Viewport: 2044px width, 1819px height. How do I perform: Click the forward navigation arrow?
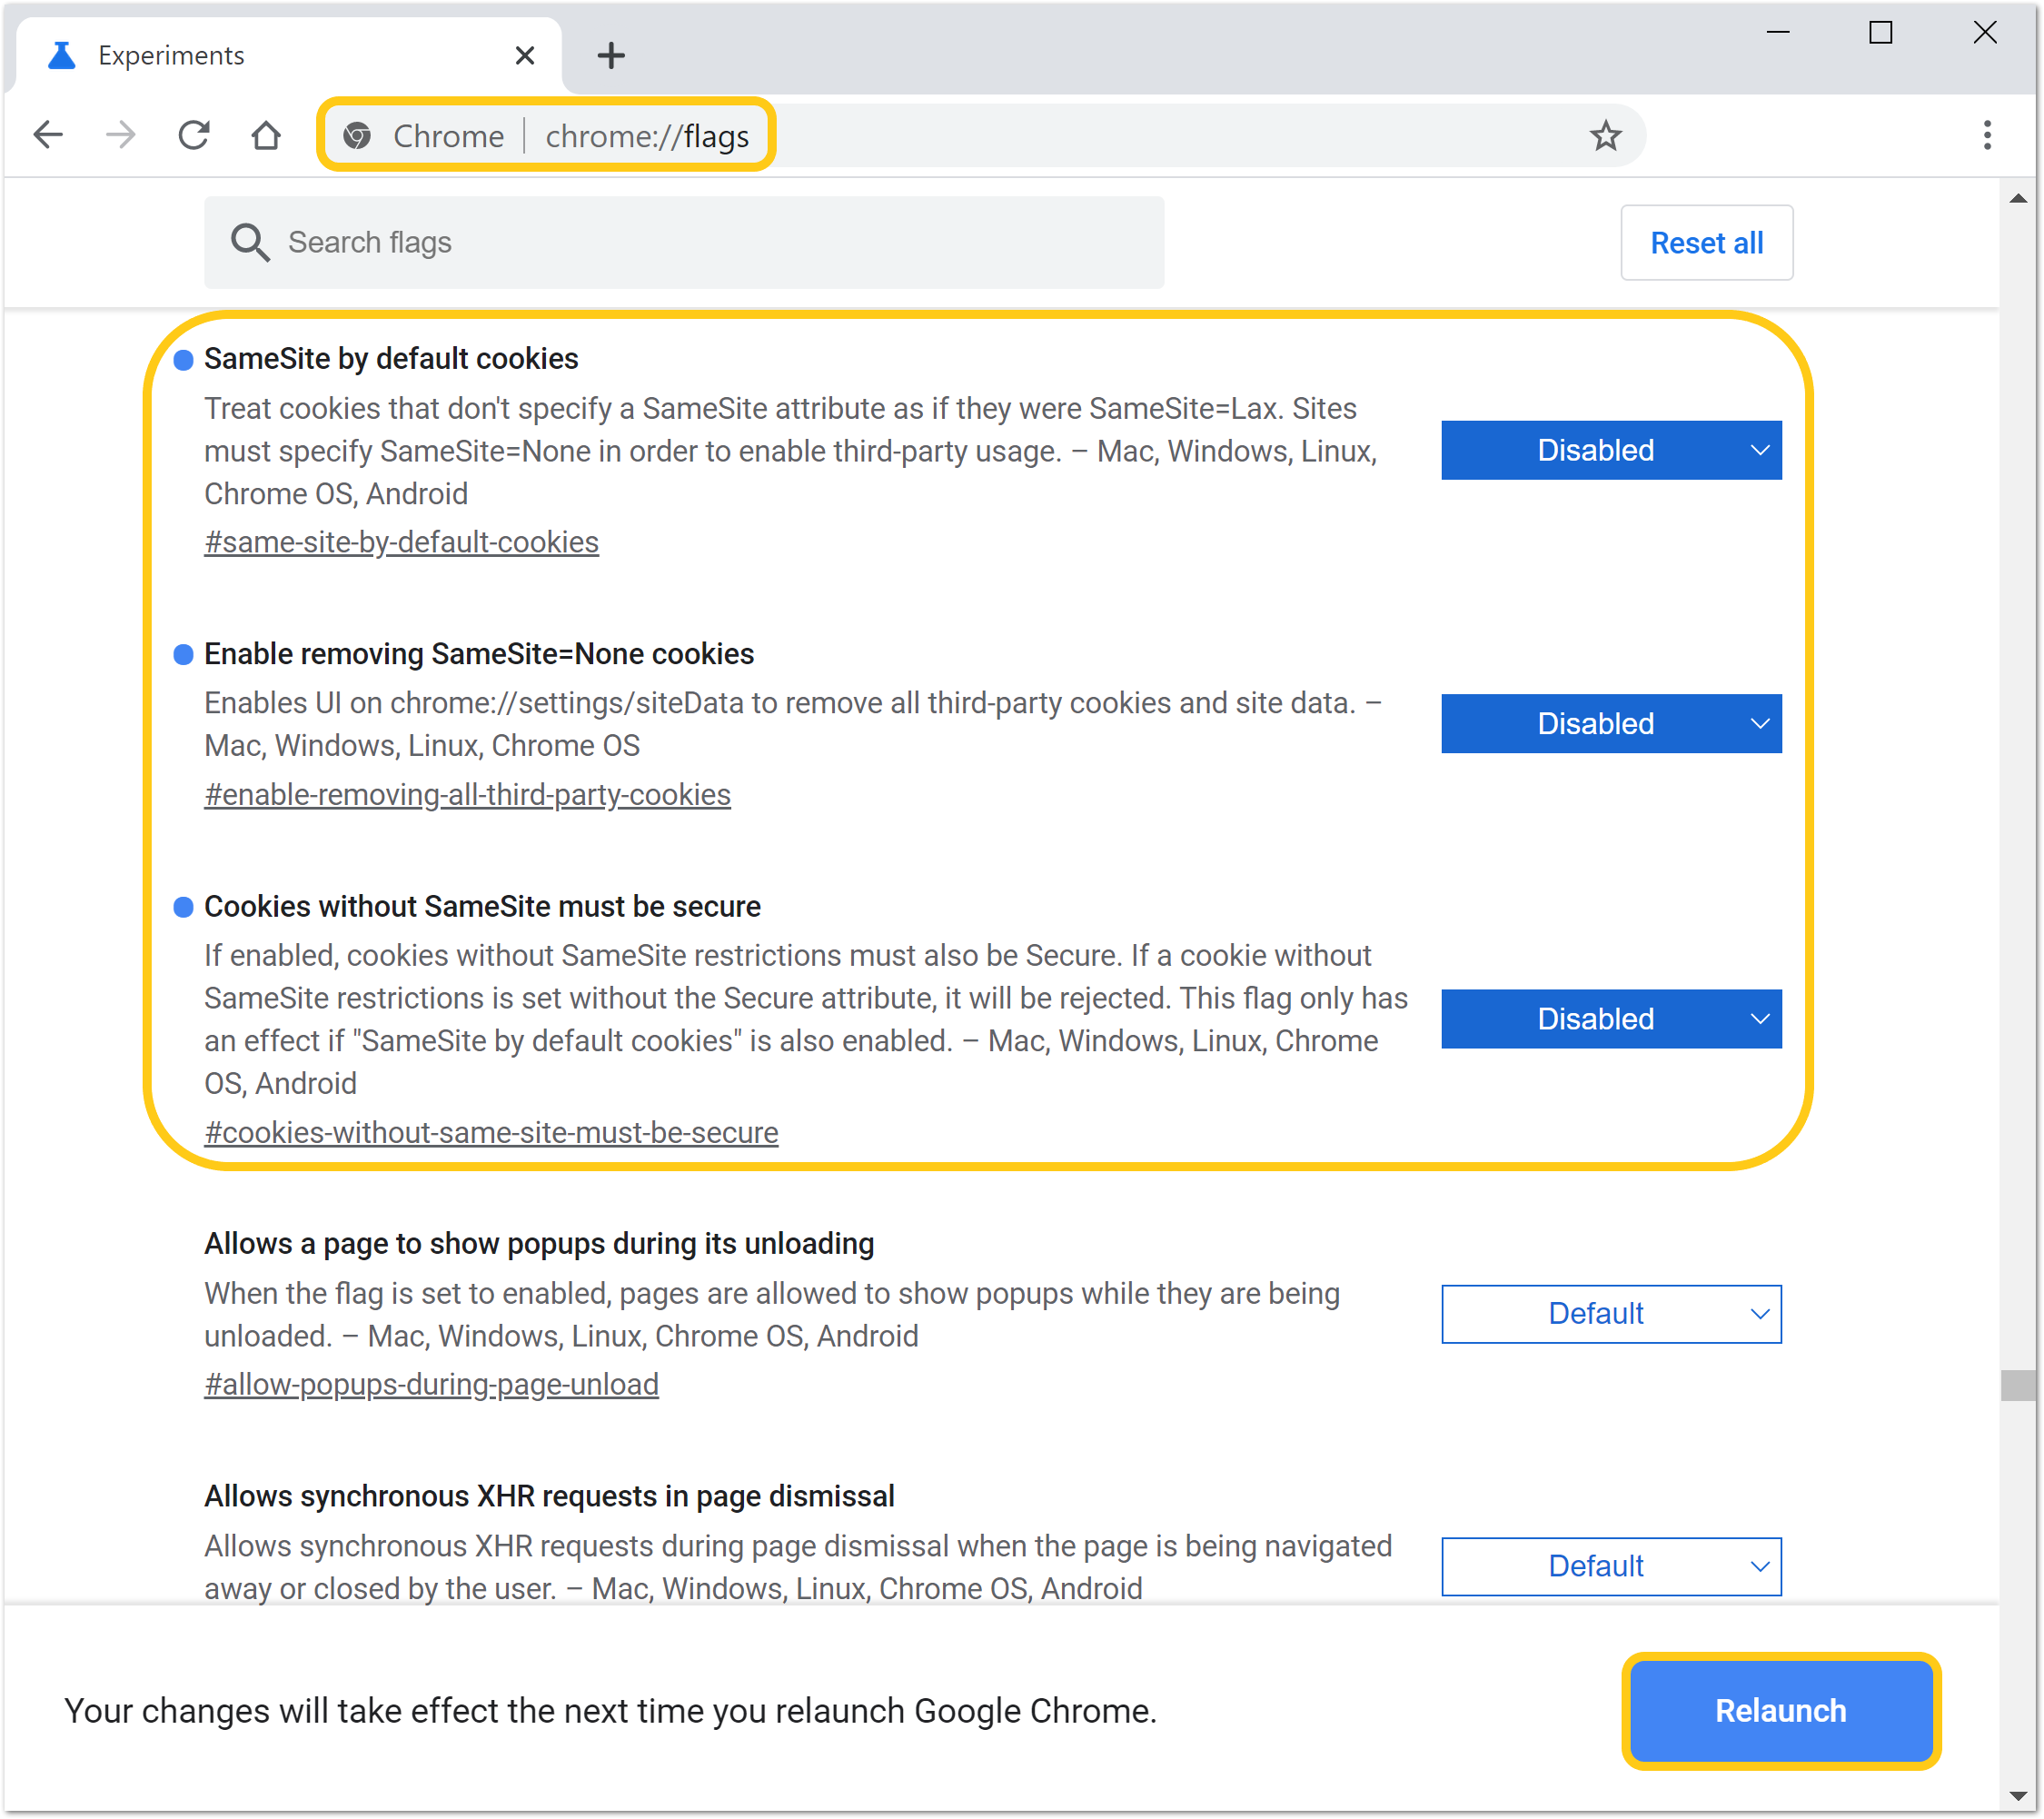(x=121, y=135)
